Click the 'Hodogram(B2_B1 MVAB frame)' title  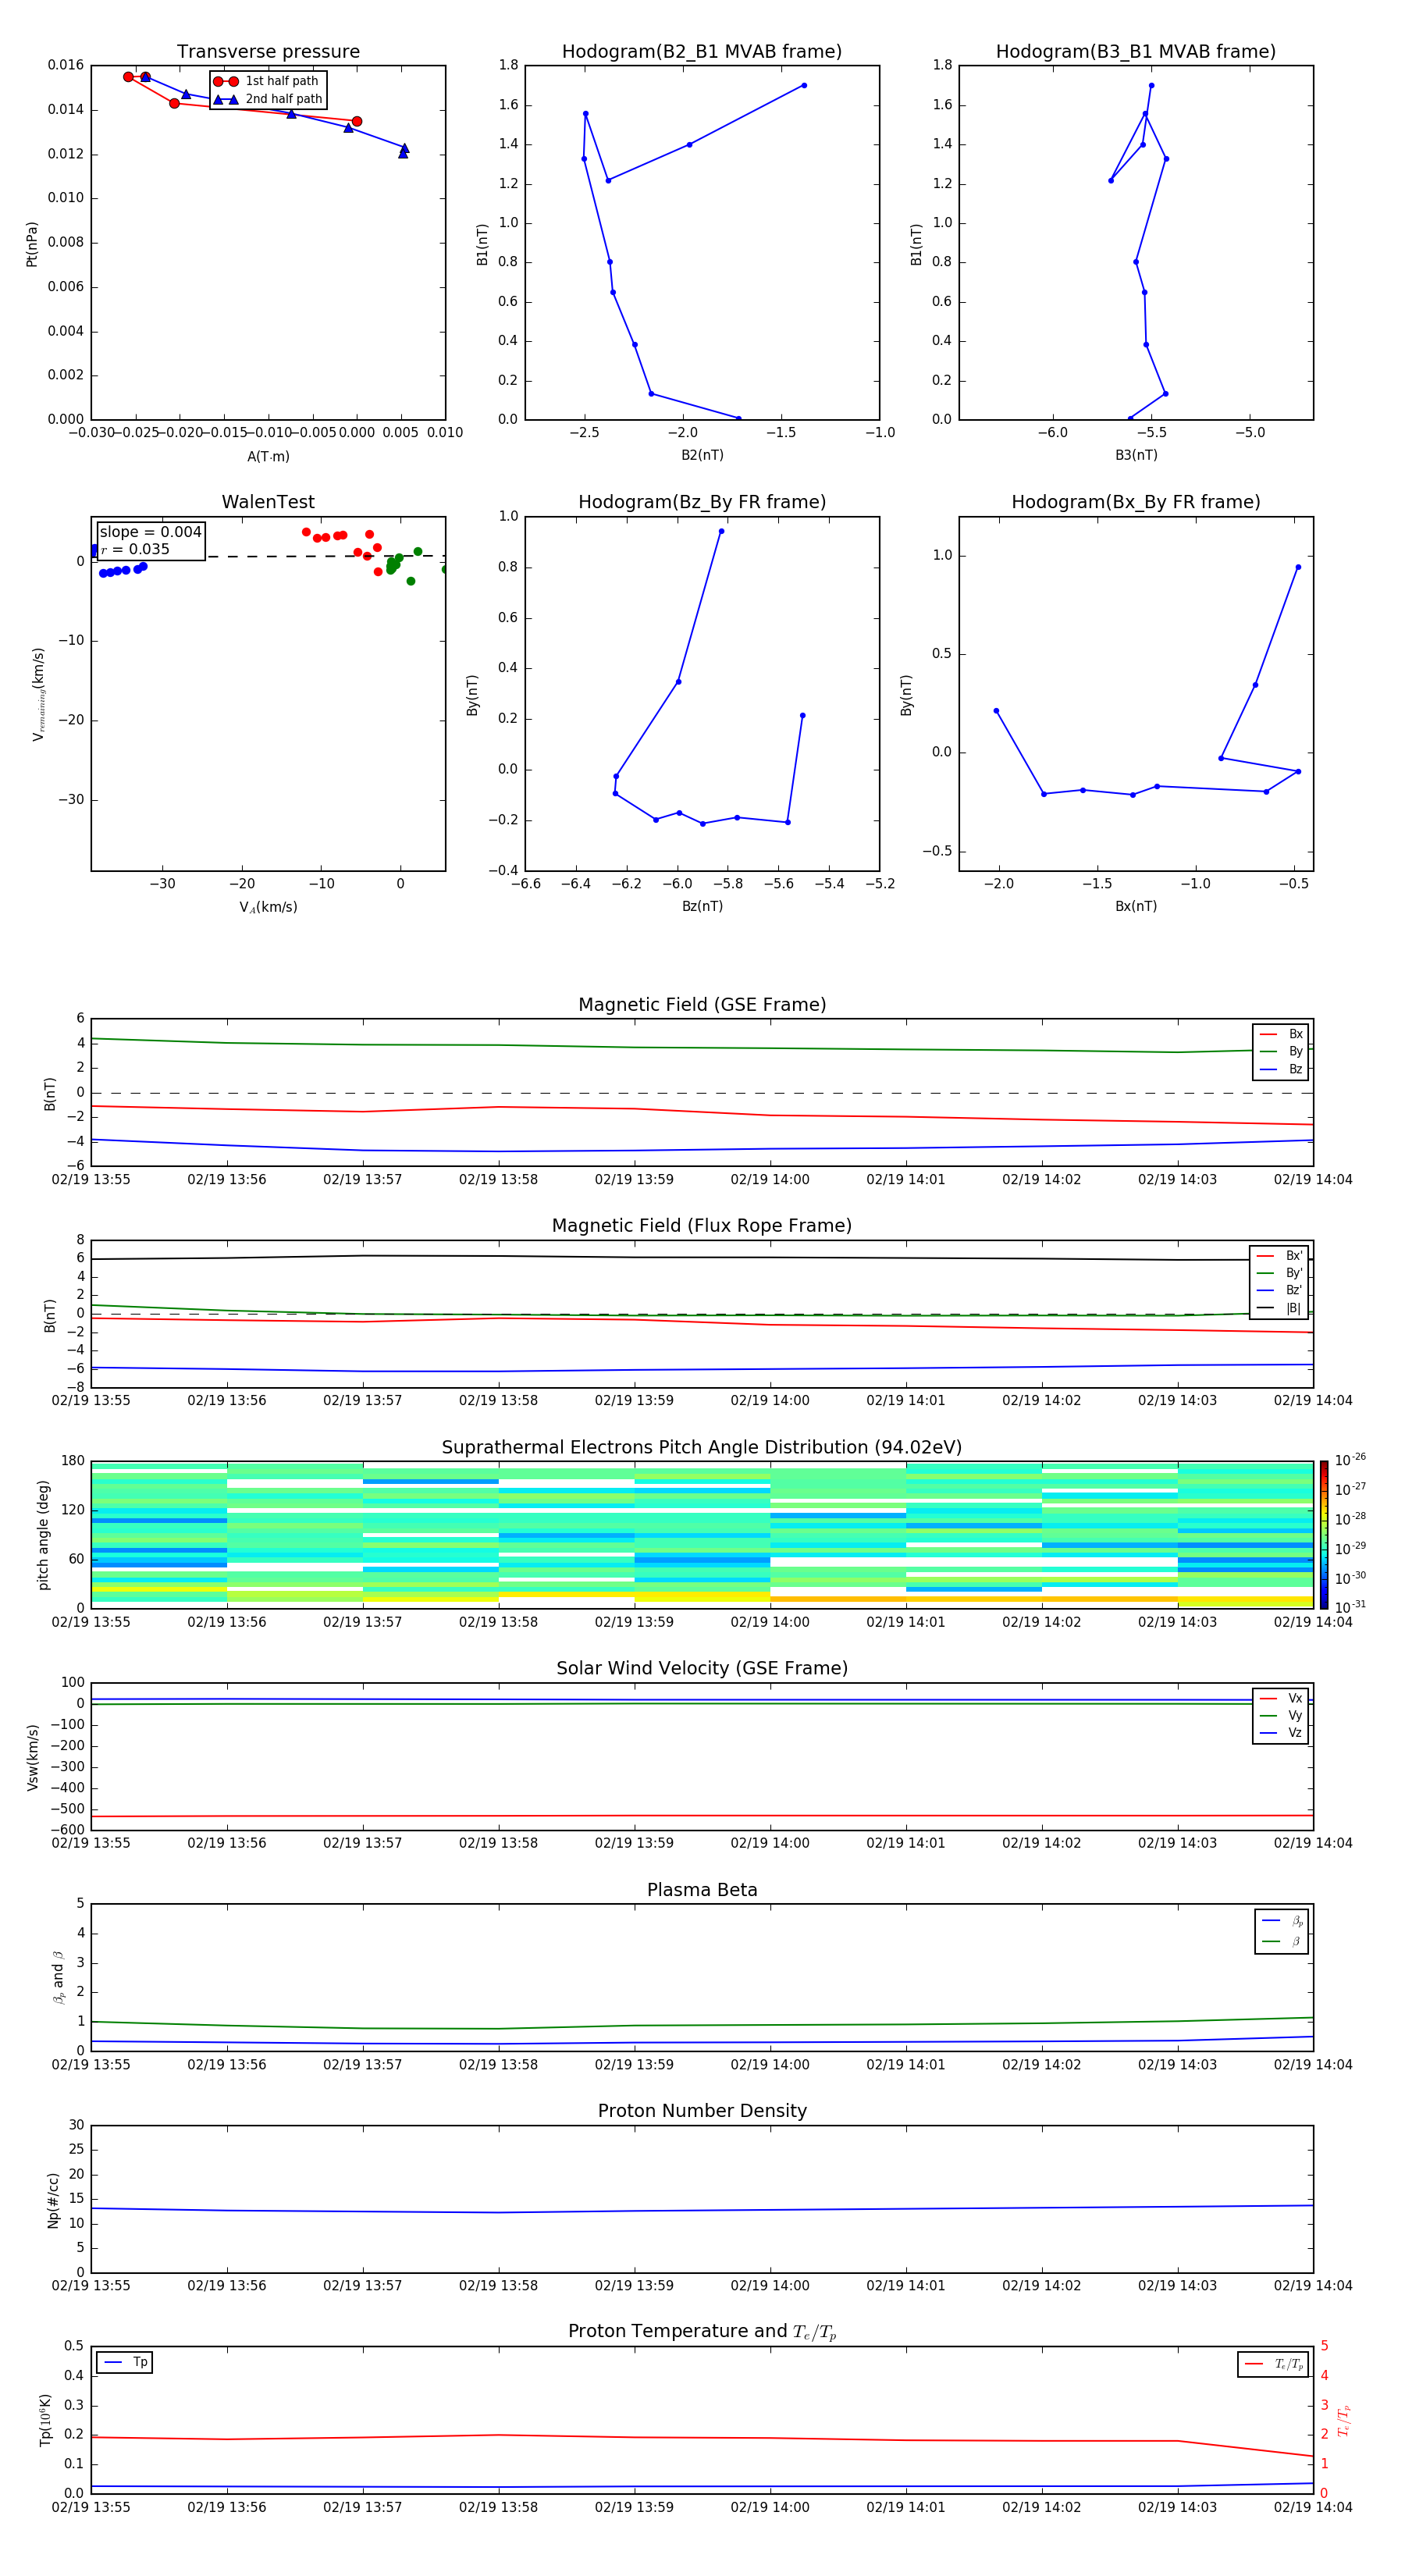point(702,52)
